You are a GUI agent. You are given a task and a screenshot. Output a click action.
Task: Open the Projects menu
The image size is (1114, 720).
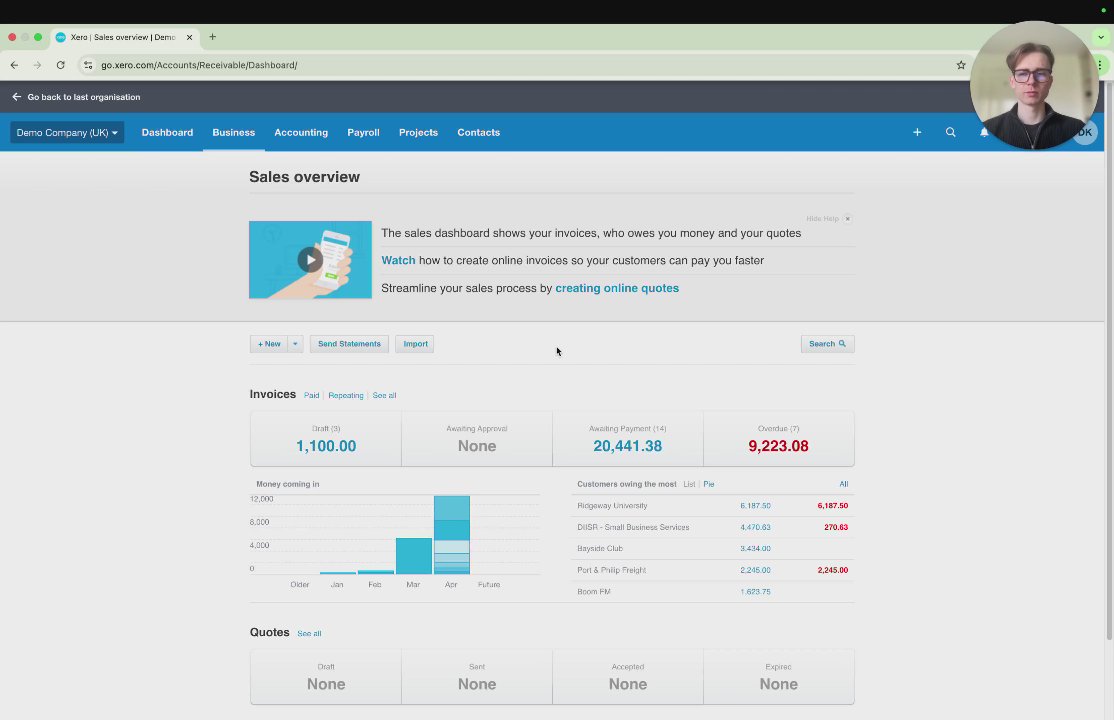tap(418, 132)
